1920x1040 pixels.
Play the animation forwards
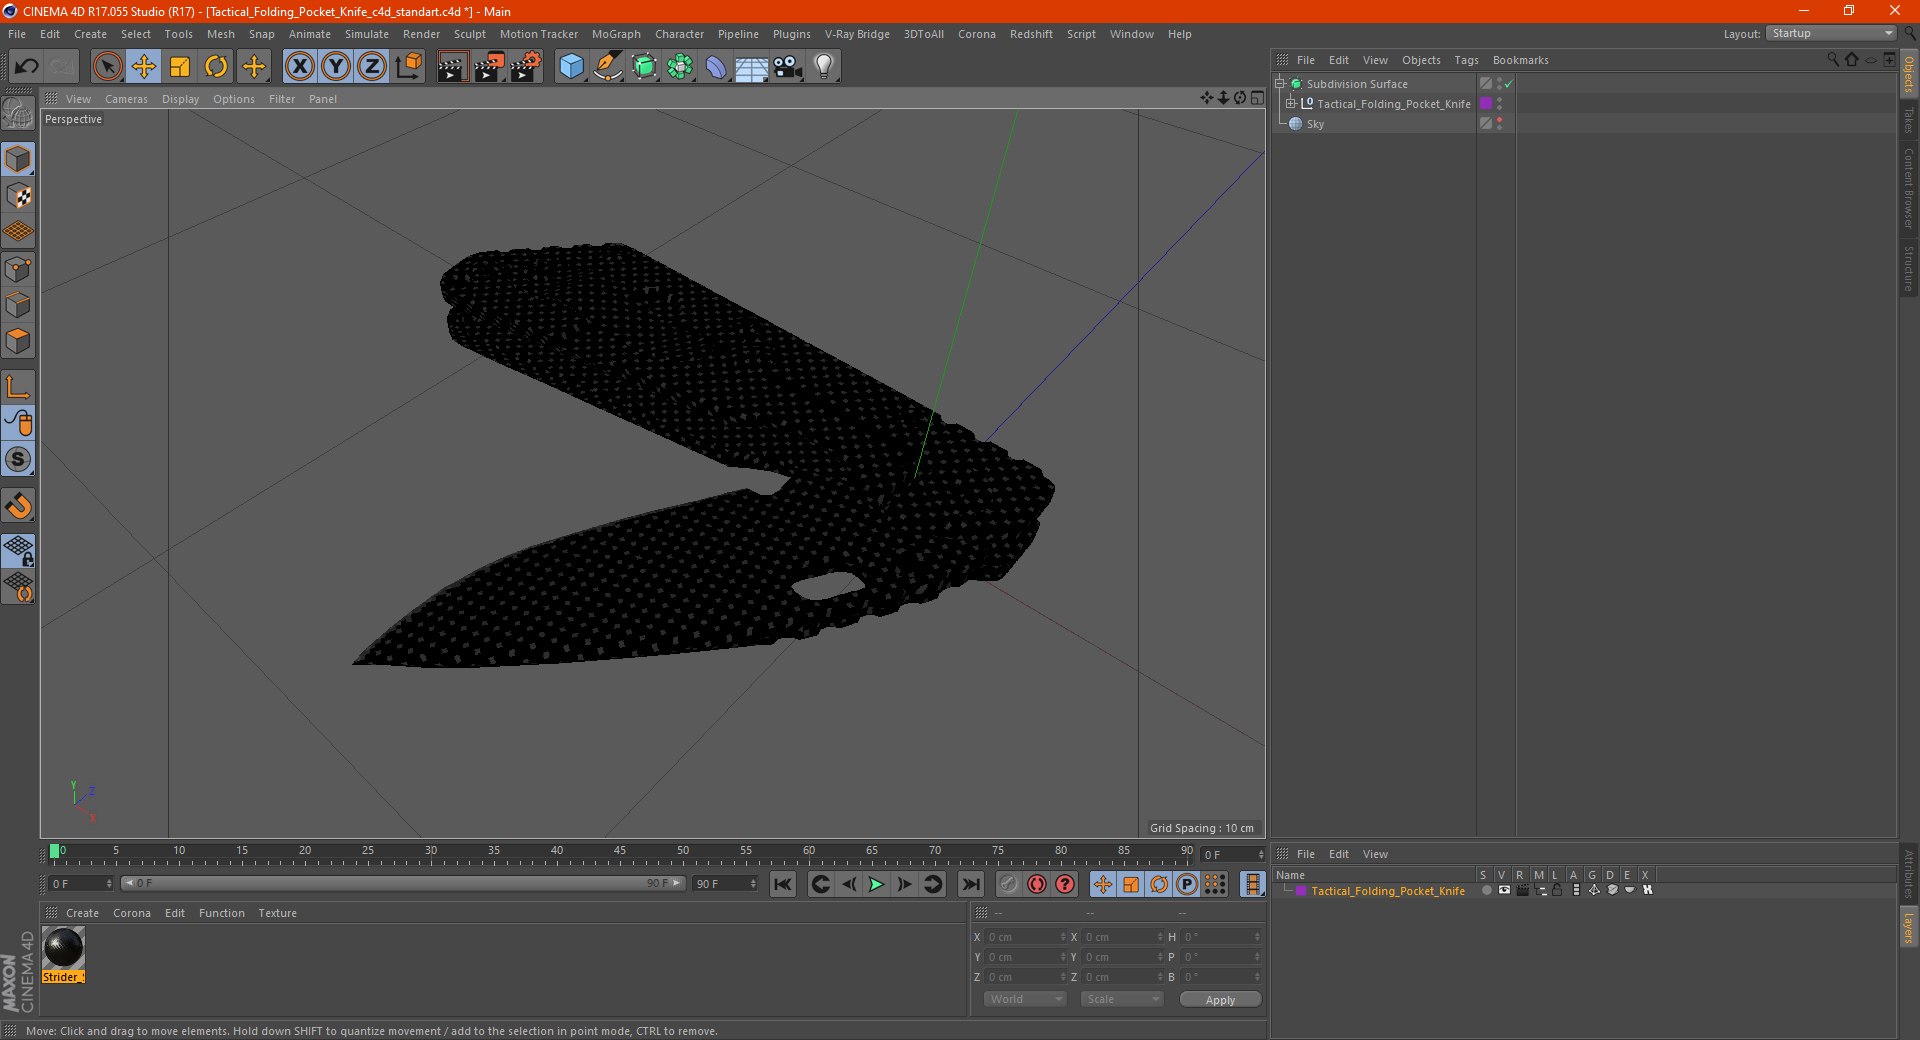[x=876, y=884]
